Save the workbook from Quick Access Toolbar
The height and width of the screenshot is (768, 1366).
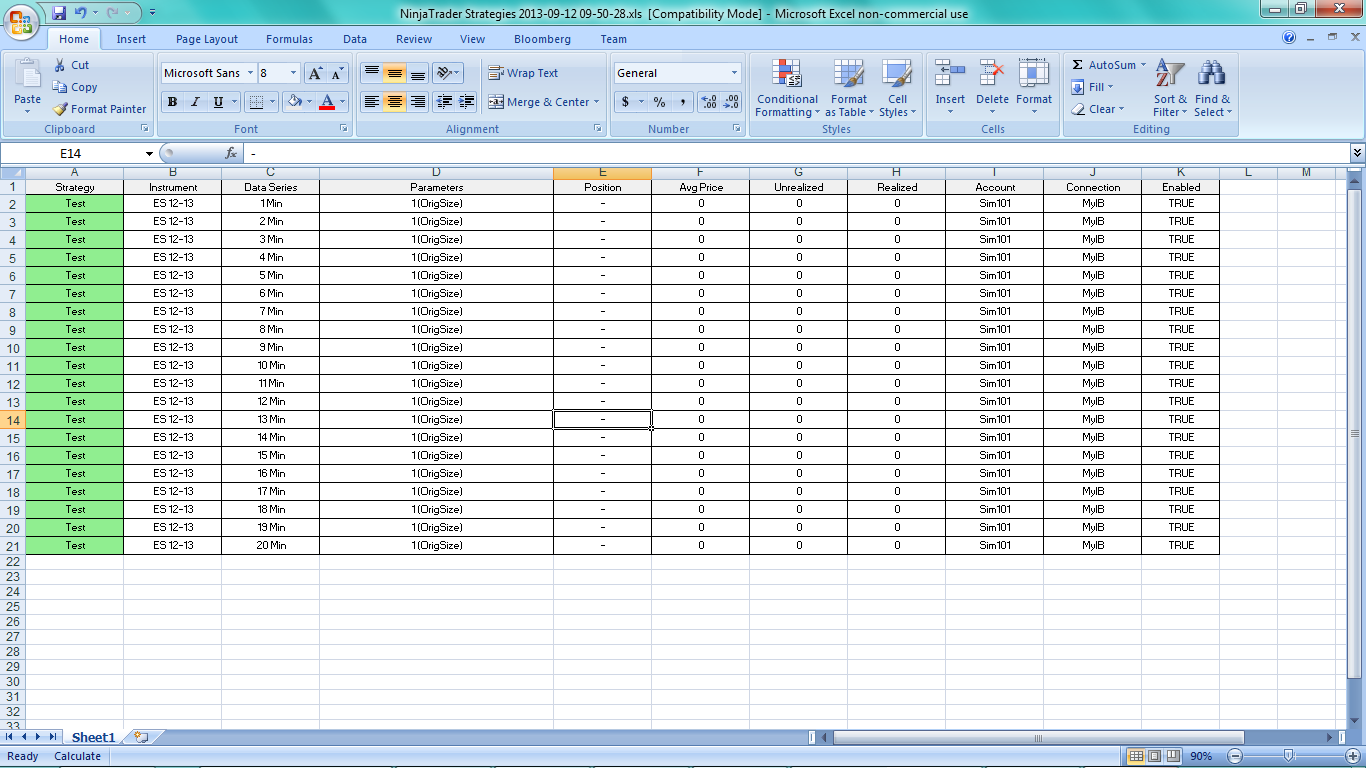[x=59, y=13]
